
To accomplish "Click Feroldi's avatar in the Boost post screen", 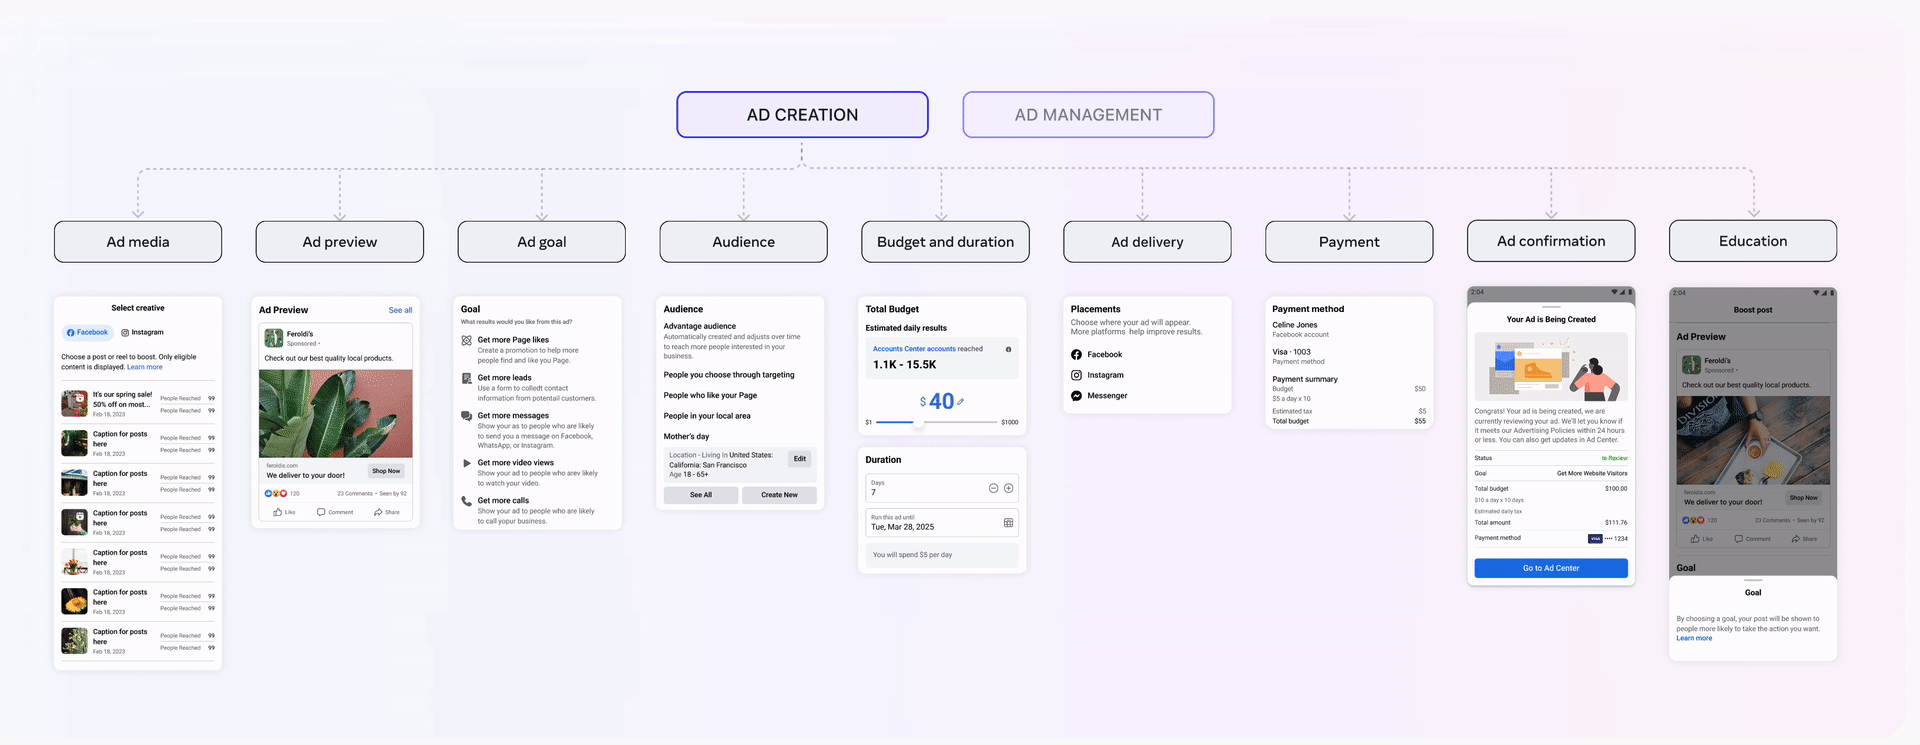I will point(1691,365).
